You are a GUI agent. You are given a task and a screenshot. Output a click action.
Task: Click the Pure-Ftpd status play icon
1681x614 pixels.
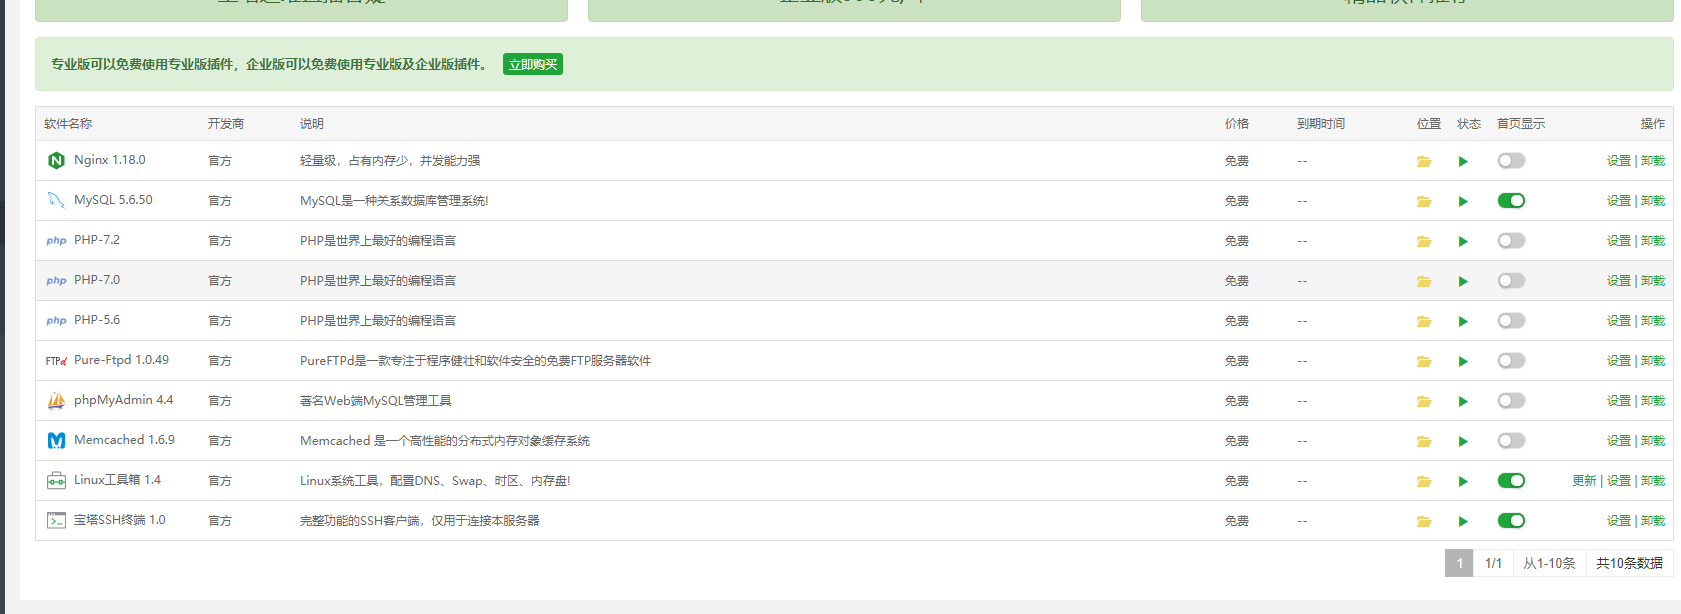(x=1463, y=361)
